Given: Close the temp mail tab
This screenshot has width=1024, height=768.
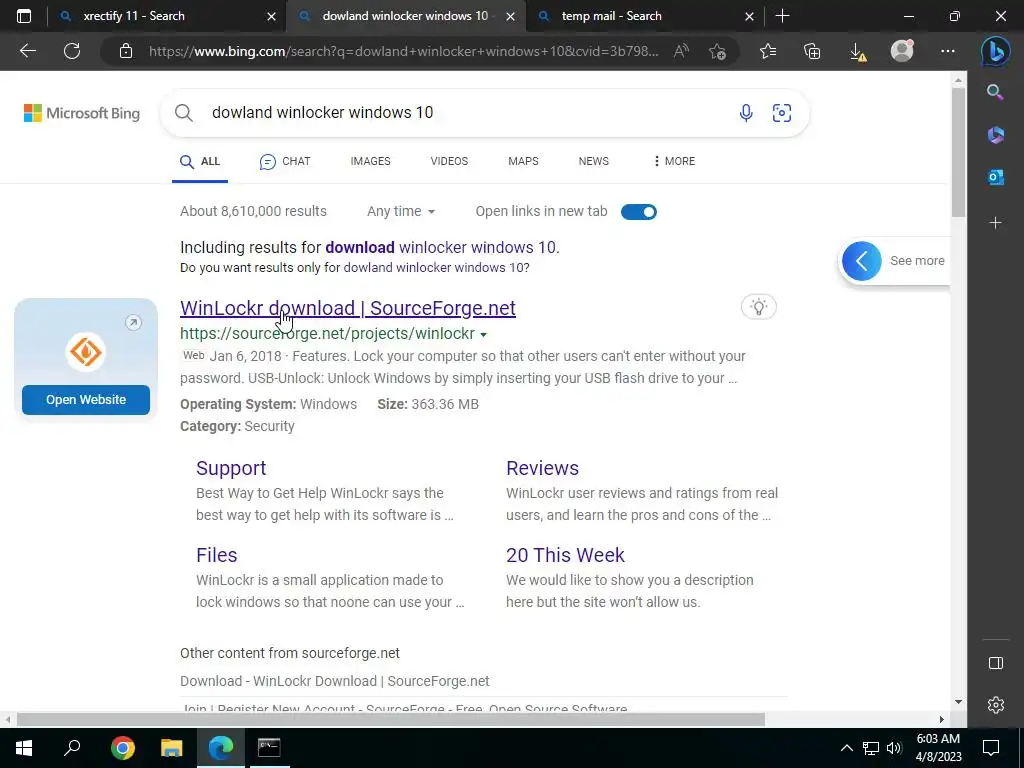Looking at the screenshot, I should coord(750,16).
